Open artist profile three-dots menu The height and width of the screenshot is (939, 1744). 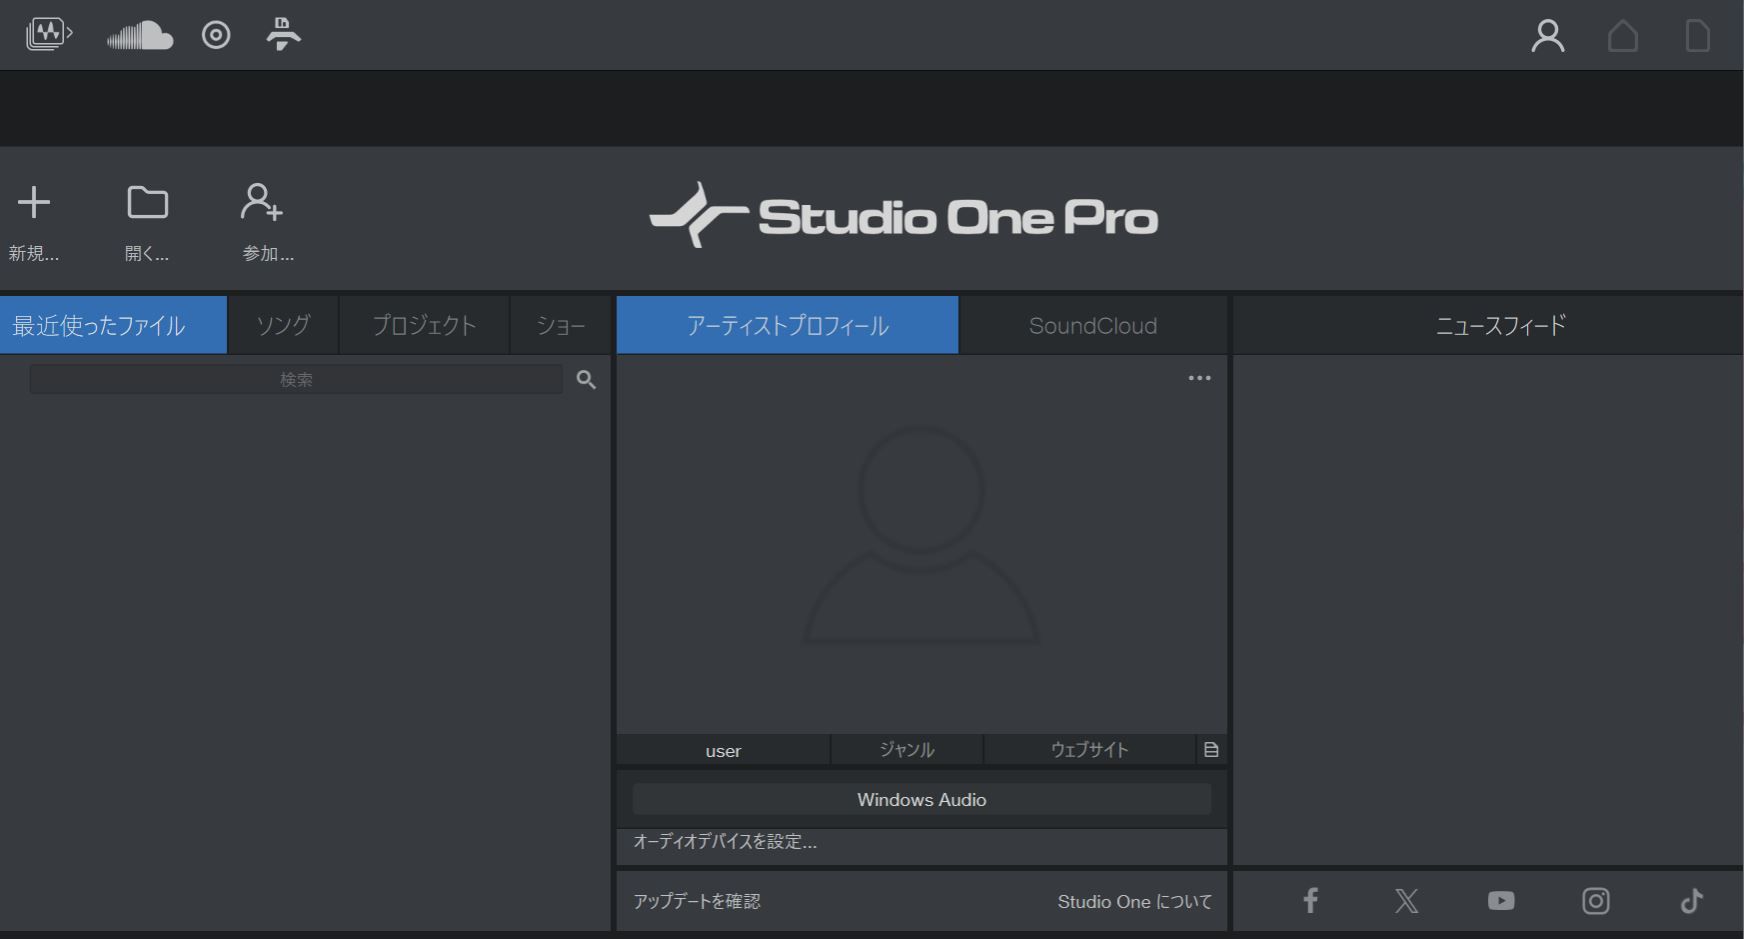tap(1200, 378)
